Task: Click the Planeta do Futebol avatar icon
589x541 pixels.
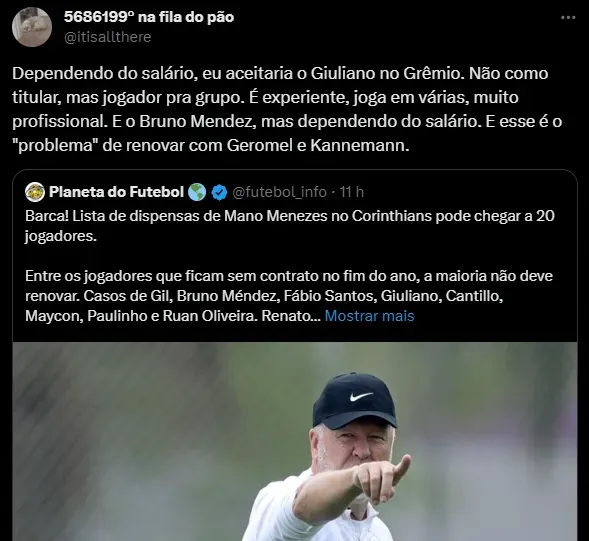Action: click(x=35, y=192)
